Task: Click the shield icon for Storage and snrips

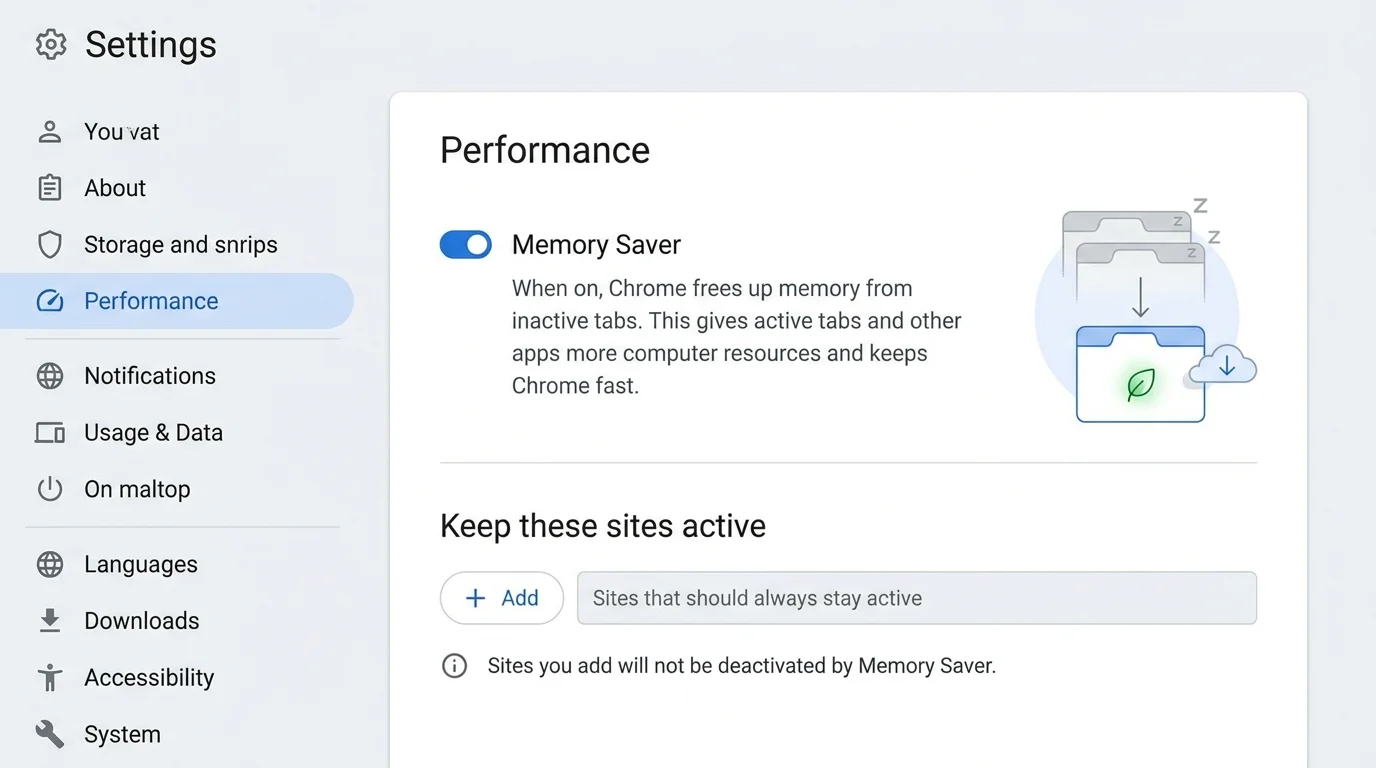Action: pos(50,245)
